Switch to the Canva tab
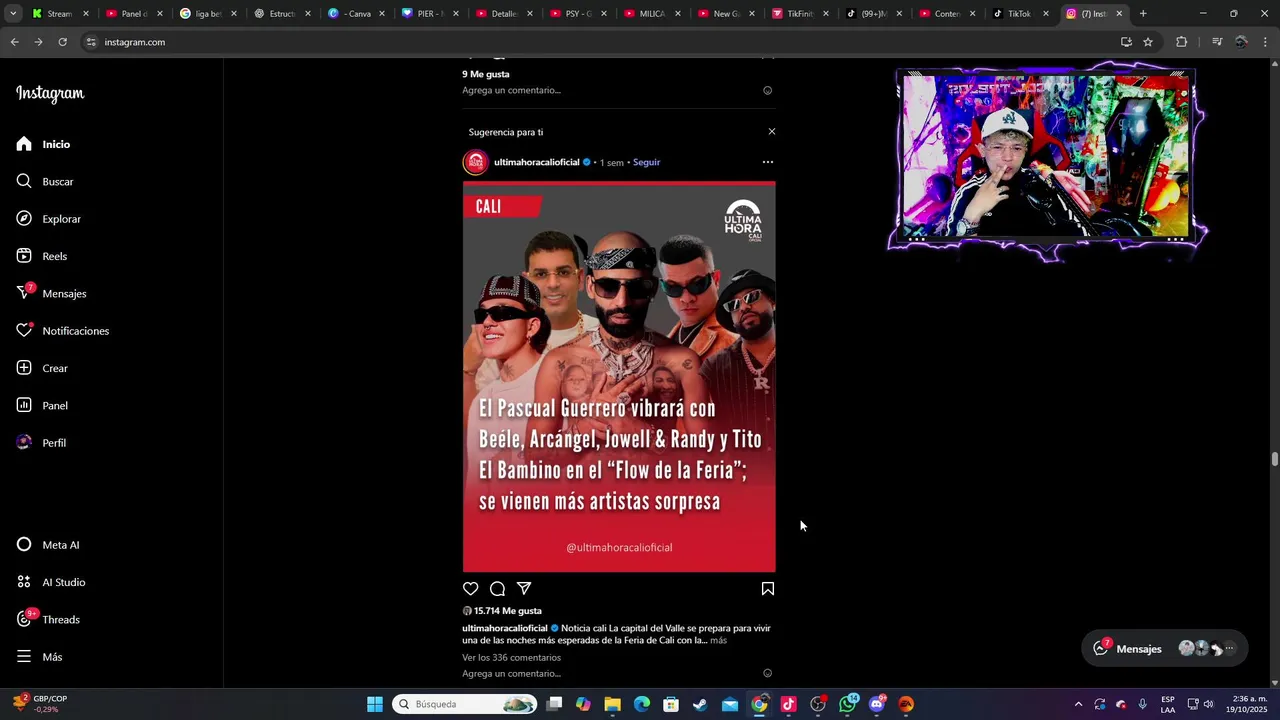This screenshot has width=1280, height=720. (x=356, y=14)
